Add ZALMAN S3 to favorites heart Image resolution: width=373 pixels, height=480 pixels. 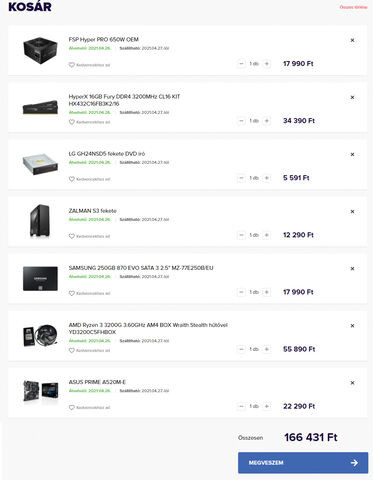[71, 236]
